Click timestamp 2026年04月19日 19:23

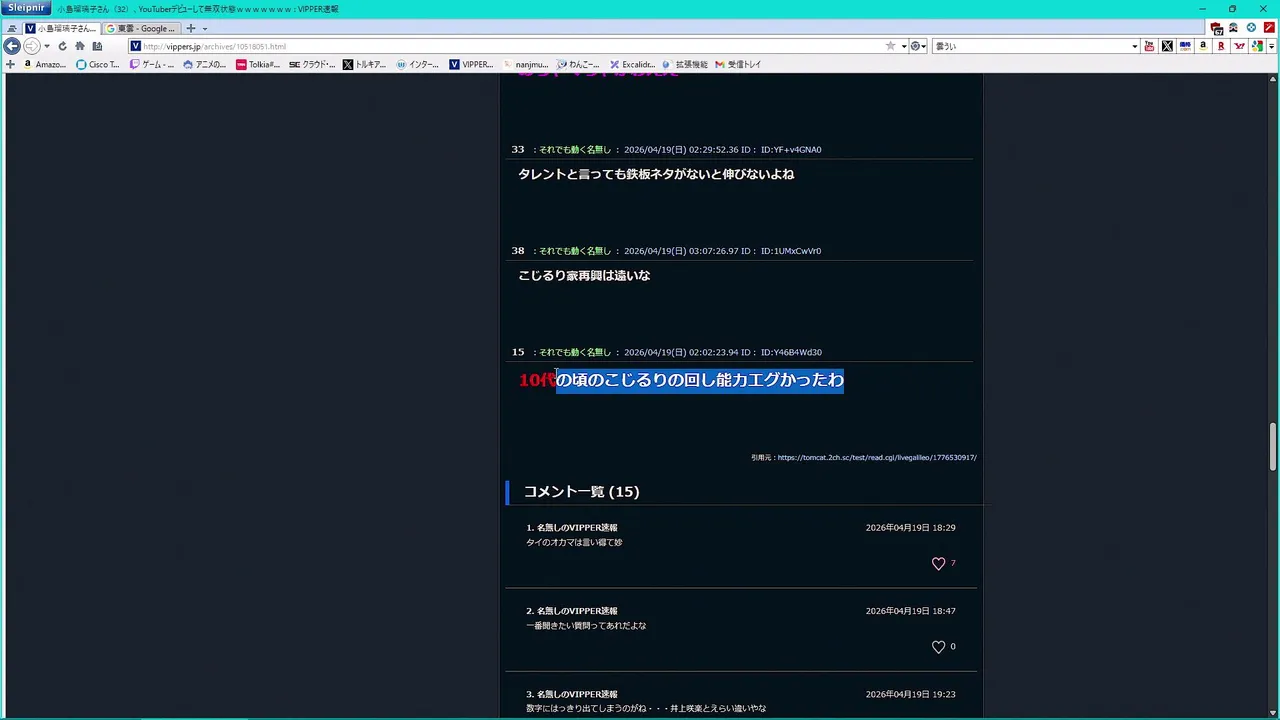point(910,694)
